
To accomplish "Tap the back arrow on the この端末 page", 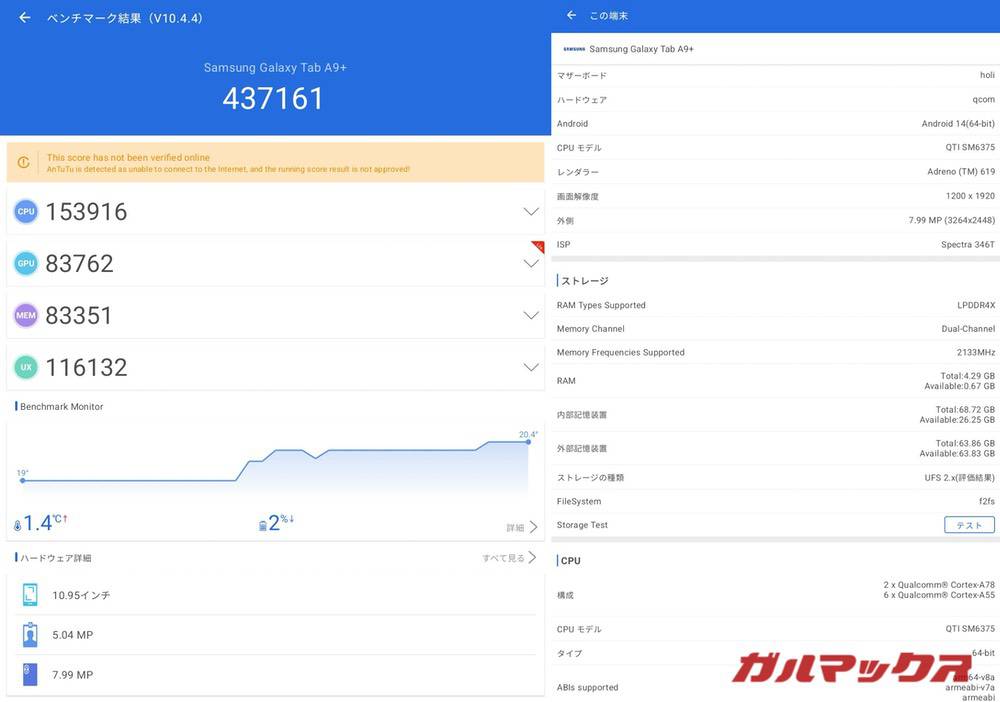I will click(571, 15).
